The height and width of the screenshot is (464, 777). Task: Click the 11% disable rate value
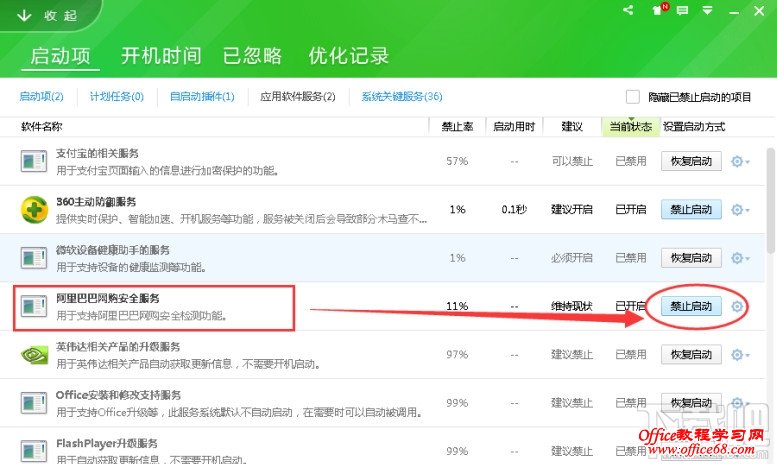coord(457,306)
